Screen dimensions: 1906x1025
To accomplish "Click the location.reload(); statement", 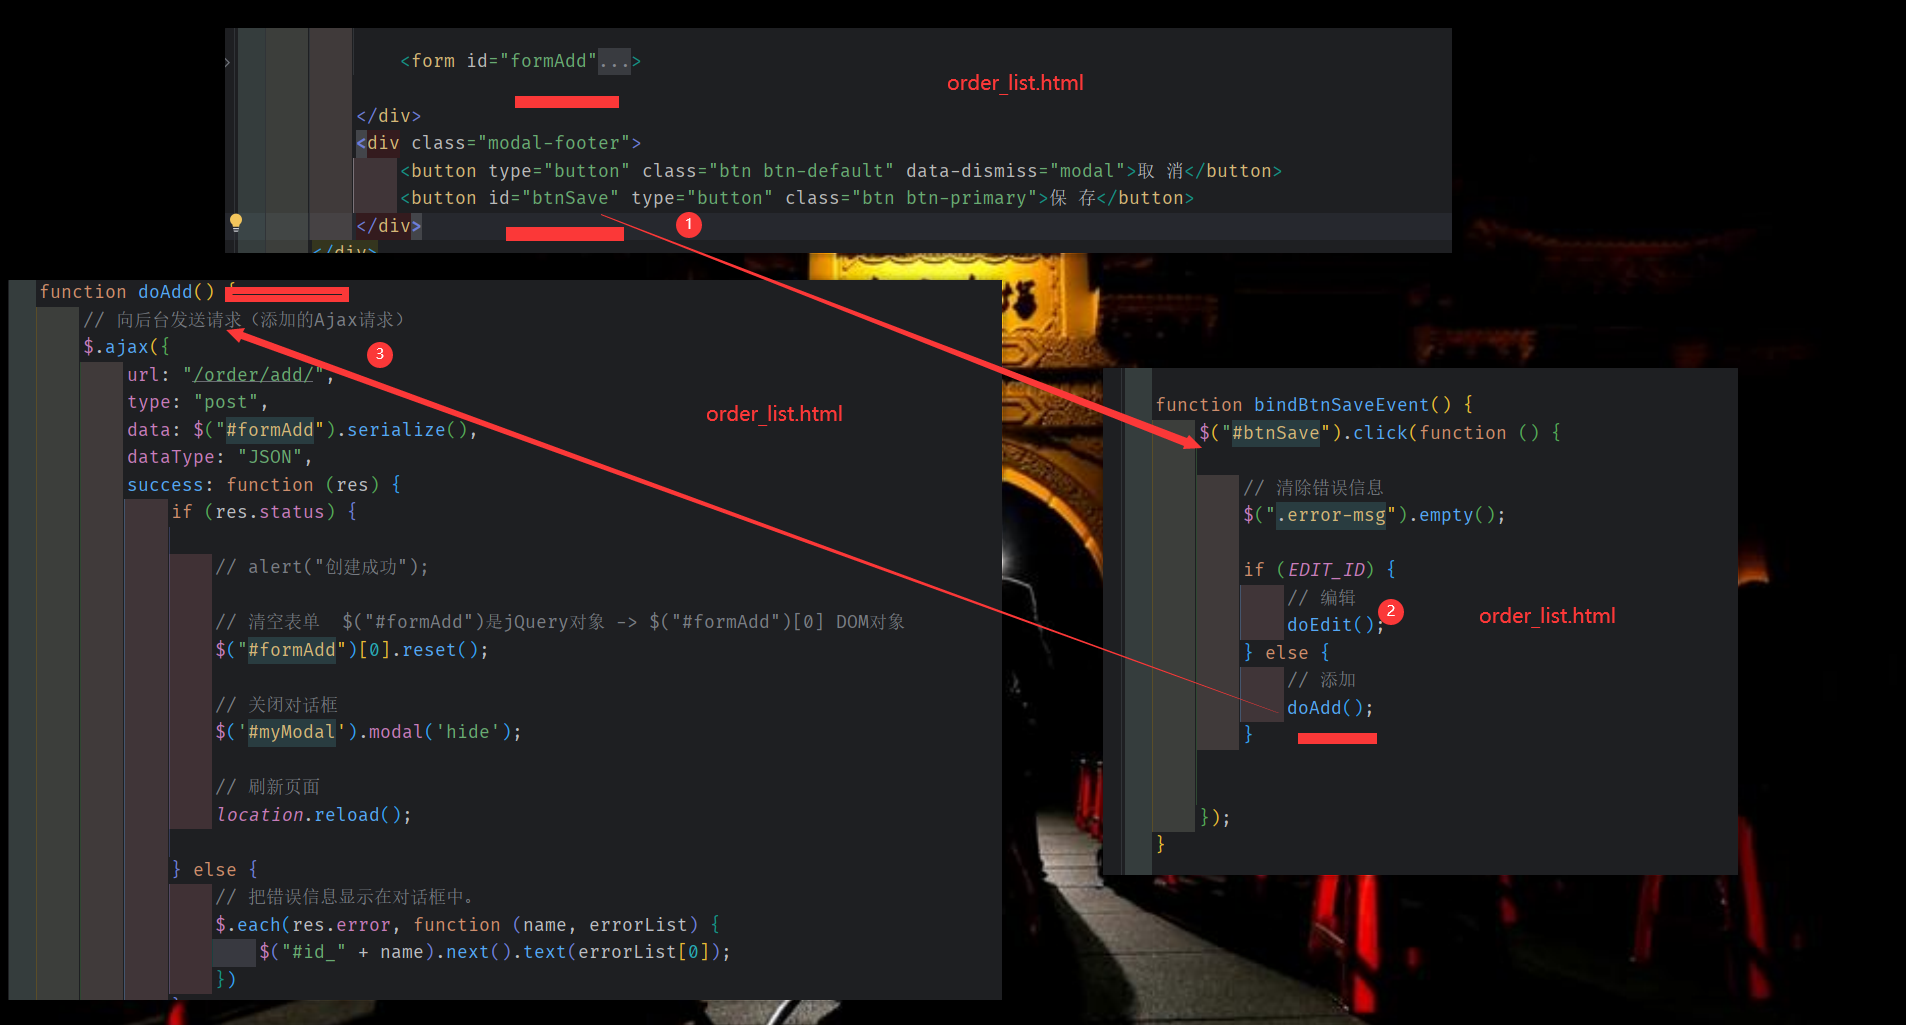I will pos(314,815).
